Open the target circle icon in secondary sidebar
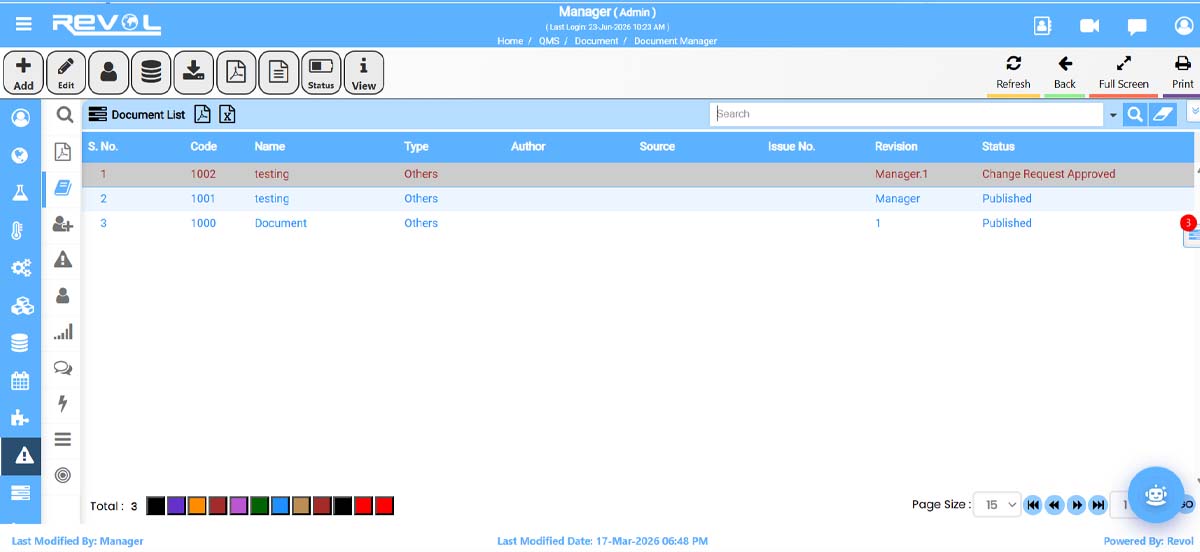The height and width of the screenshot is (552, 1200). (62, 475)
